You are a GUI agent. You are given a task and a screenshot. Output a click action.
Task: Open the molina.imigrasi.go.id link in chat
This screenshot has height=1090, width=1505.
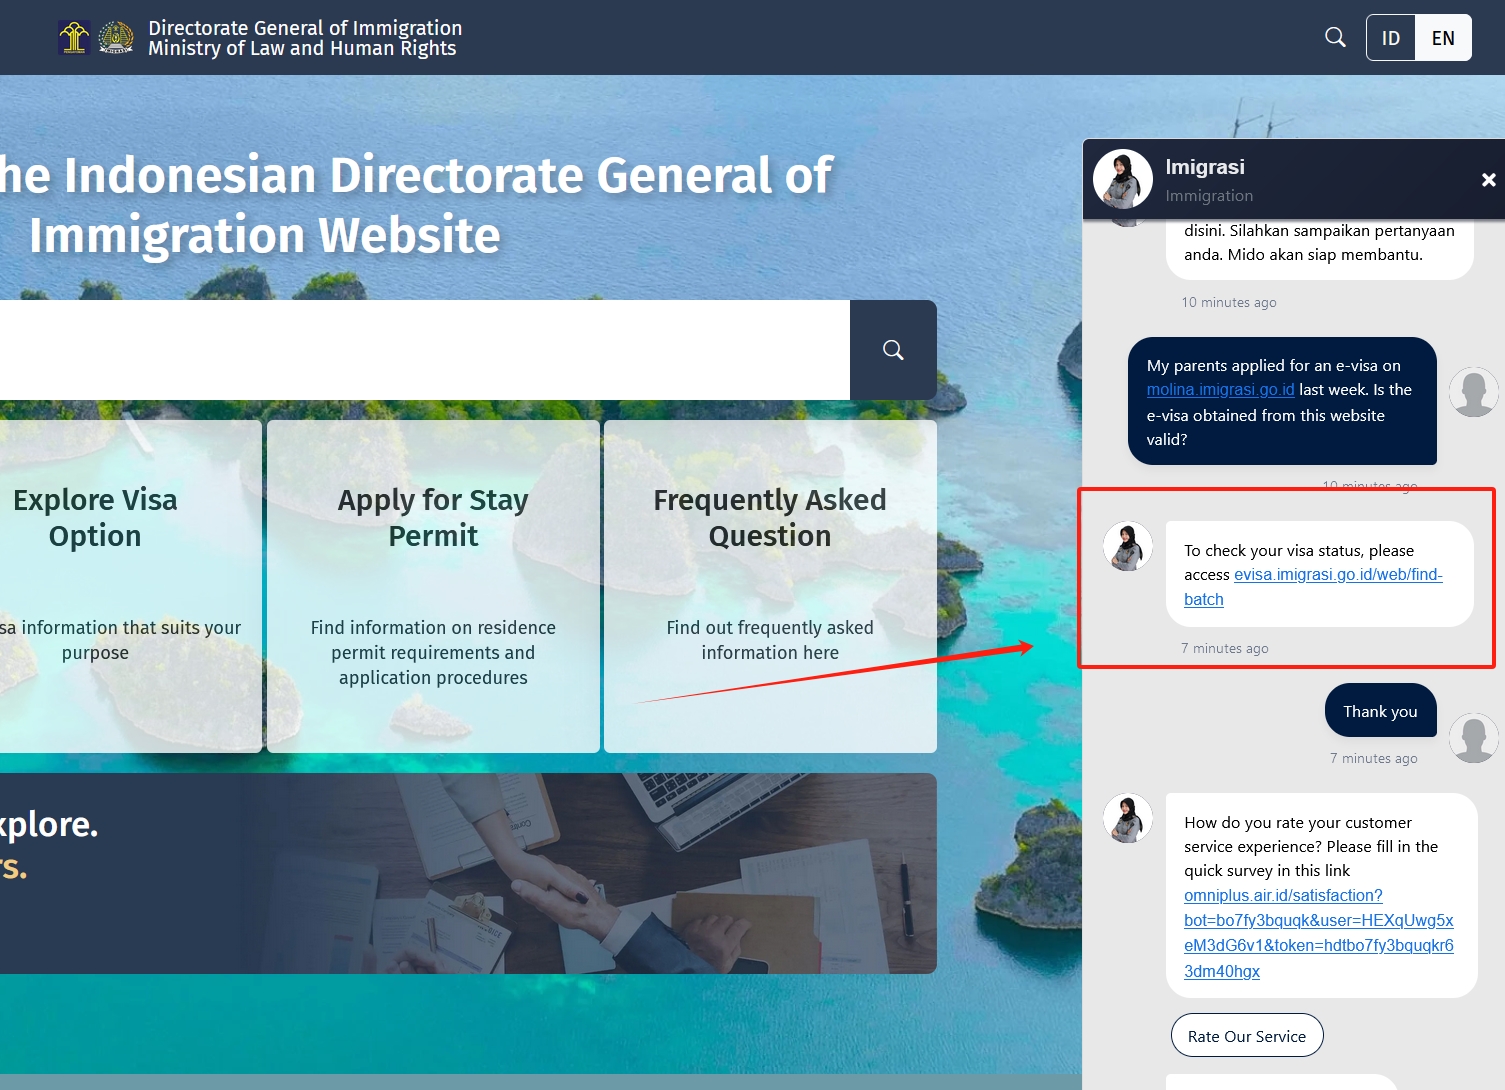tap(1220, 390)
